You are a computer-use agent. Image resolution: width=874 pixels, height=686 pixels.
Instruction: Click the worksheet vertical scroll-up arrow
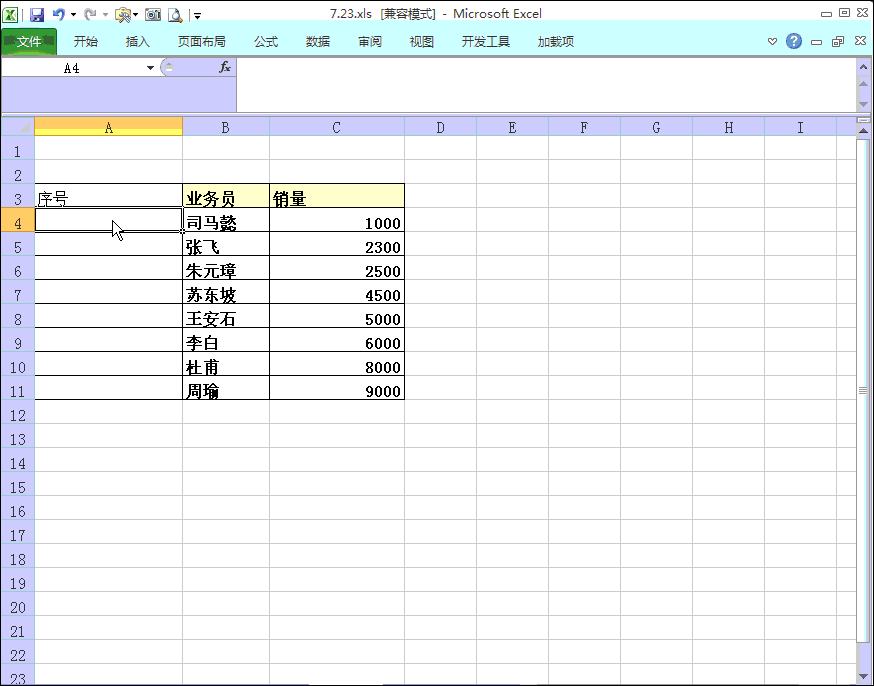click(863, 131)
